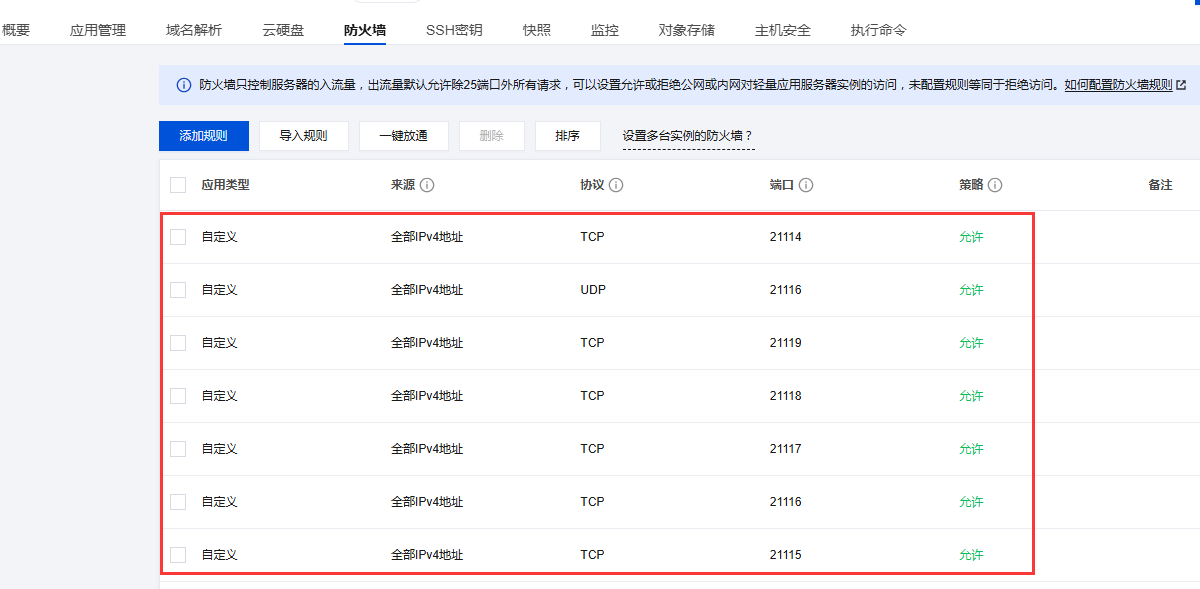Click the blue 添加规则 button
The image size is (1200, 589).
203,136
